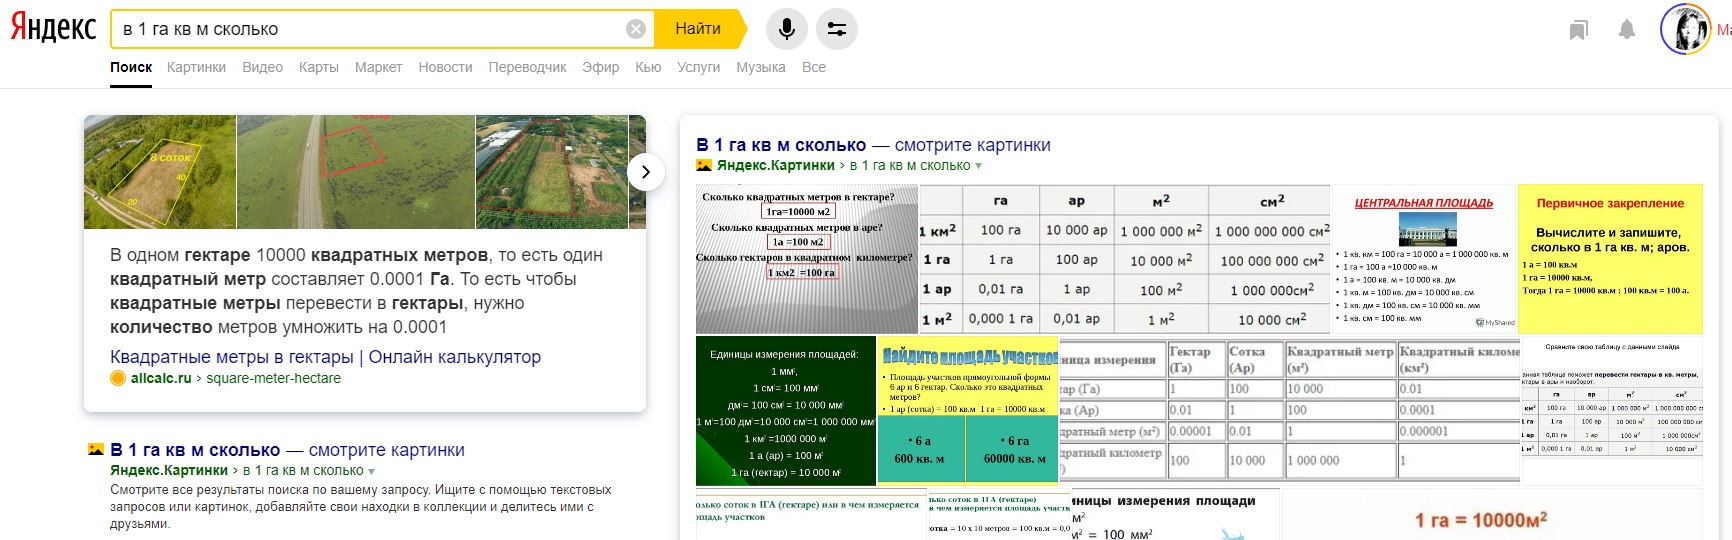The image size is (1732, 540).
Task: Clear the search query with the X icon
Action: coord(635,29)
